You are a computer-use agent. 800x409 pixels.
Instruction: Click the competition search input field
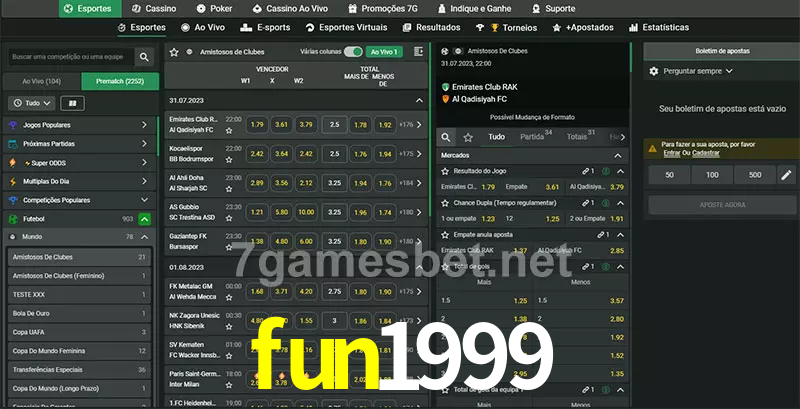click(68, 58)
